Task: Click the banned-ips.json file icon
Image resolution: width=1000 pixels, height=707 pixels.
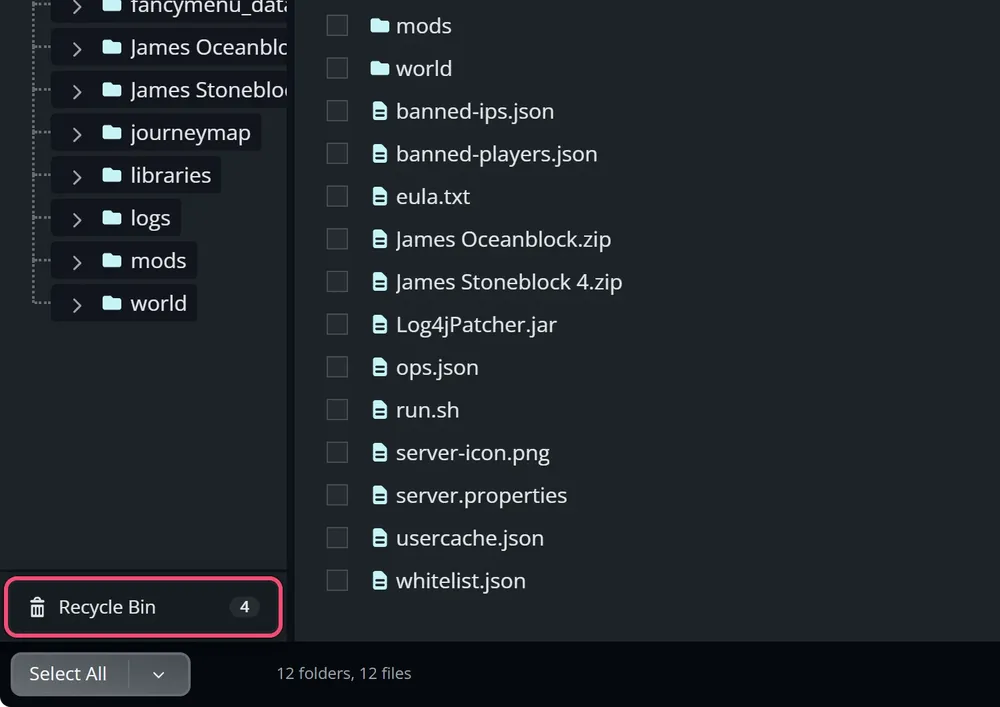Action: (379, 111)
